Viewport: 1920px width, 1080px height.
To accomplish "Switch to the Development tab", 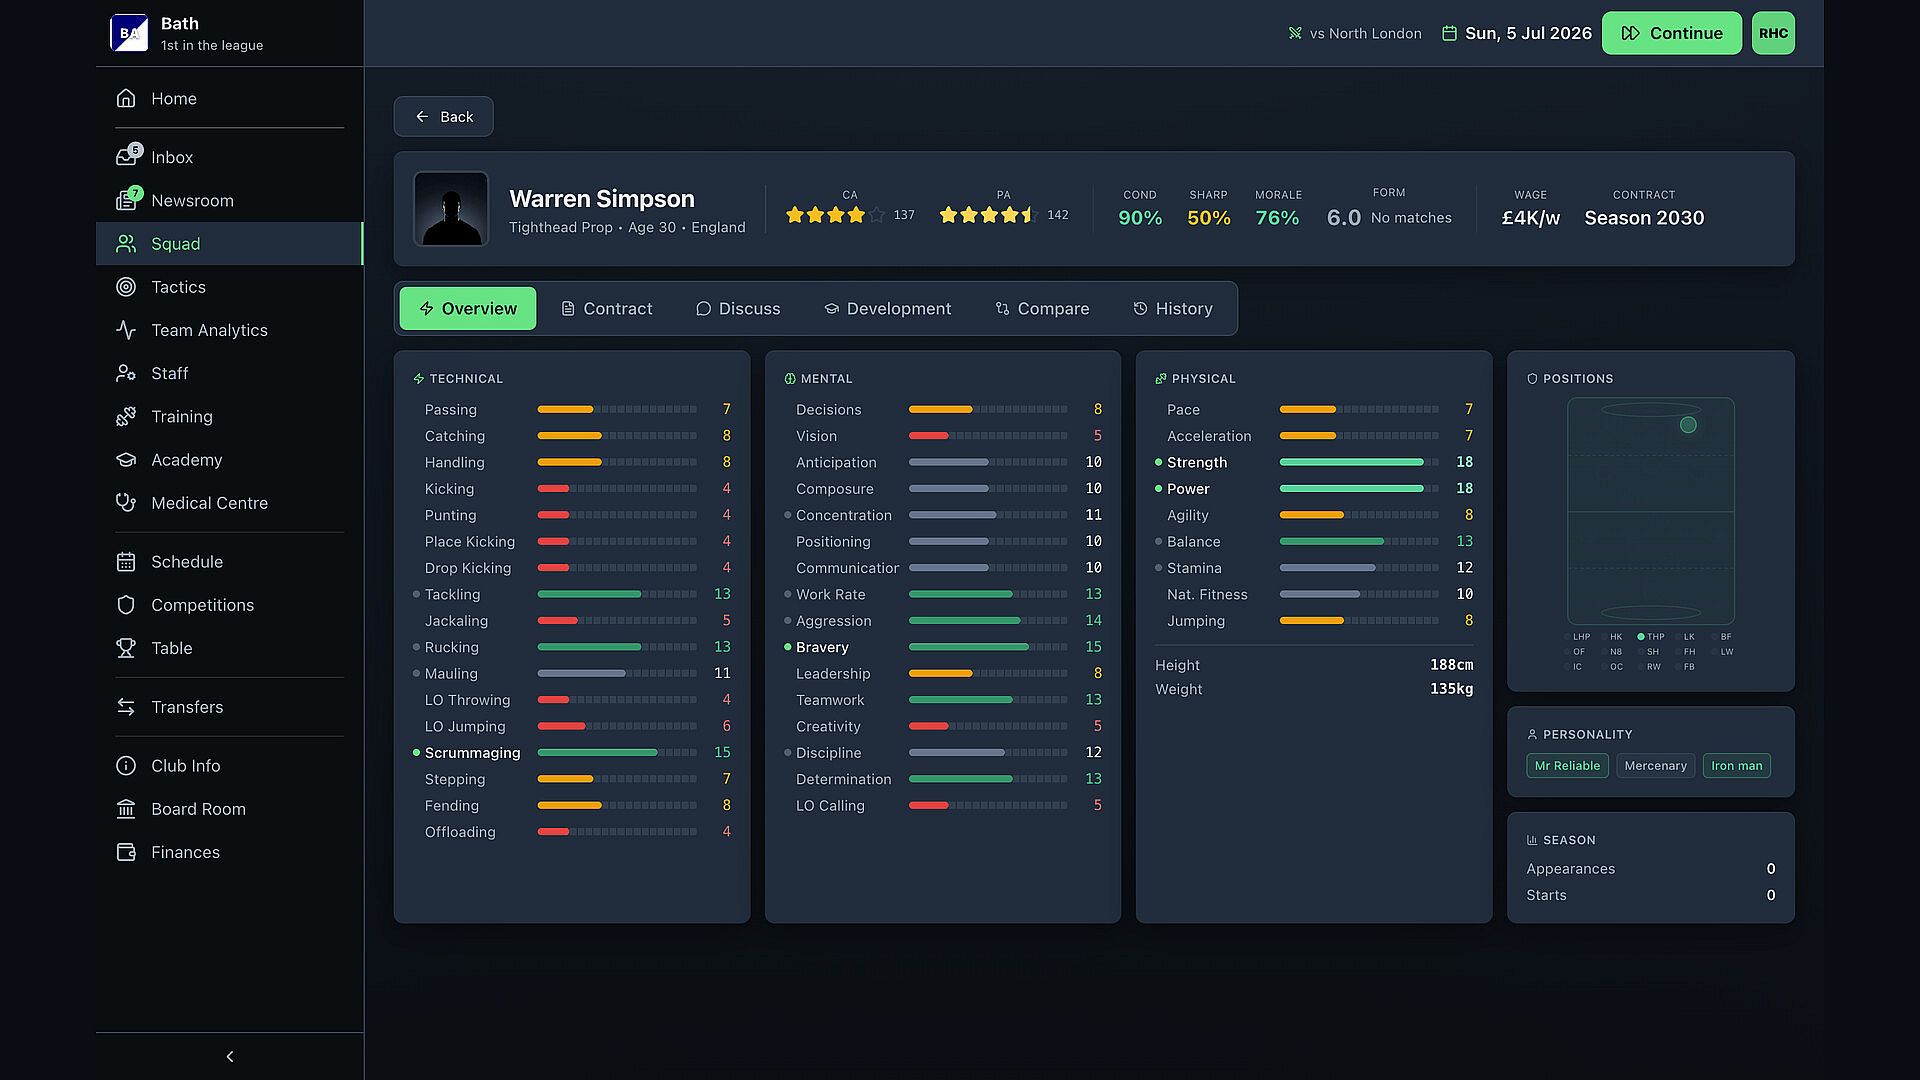I will point(887,309).
